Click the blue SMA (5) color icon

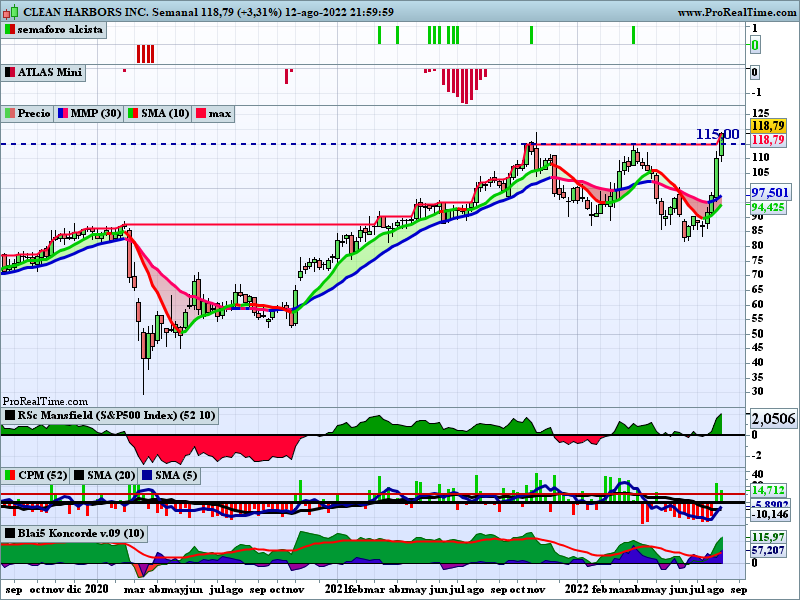click(x=147, y=476)
